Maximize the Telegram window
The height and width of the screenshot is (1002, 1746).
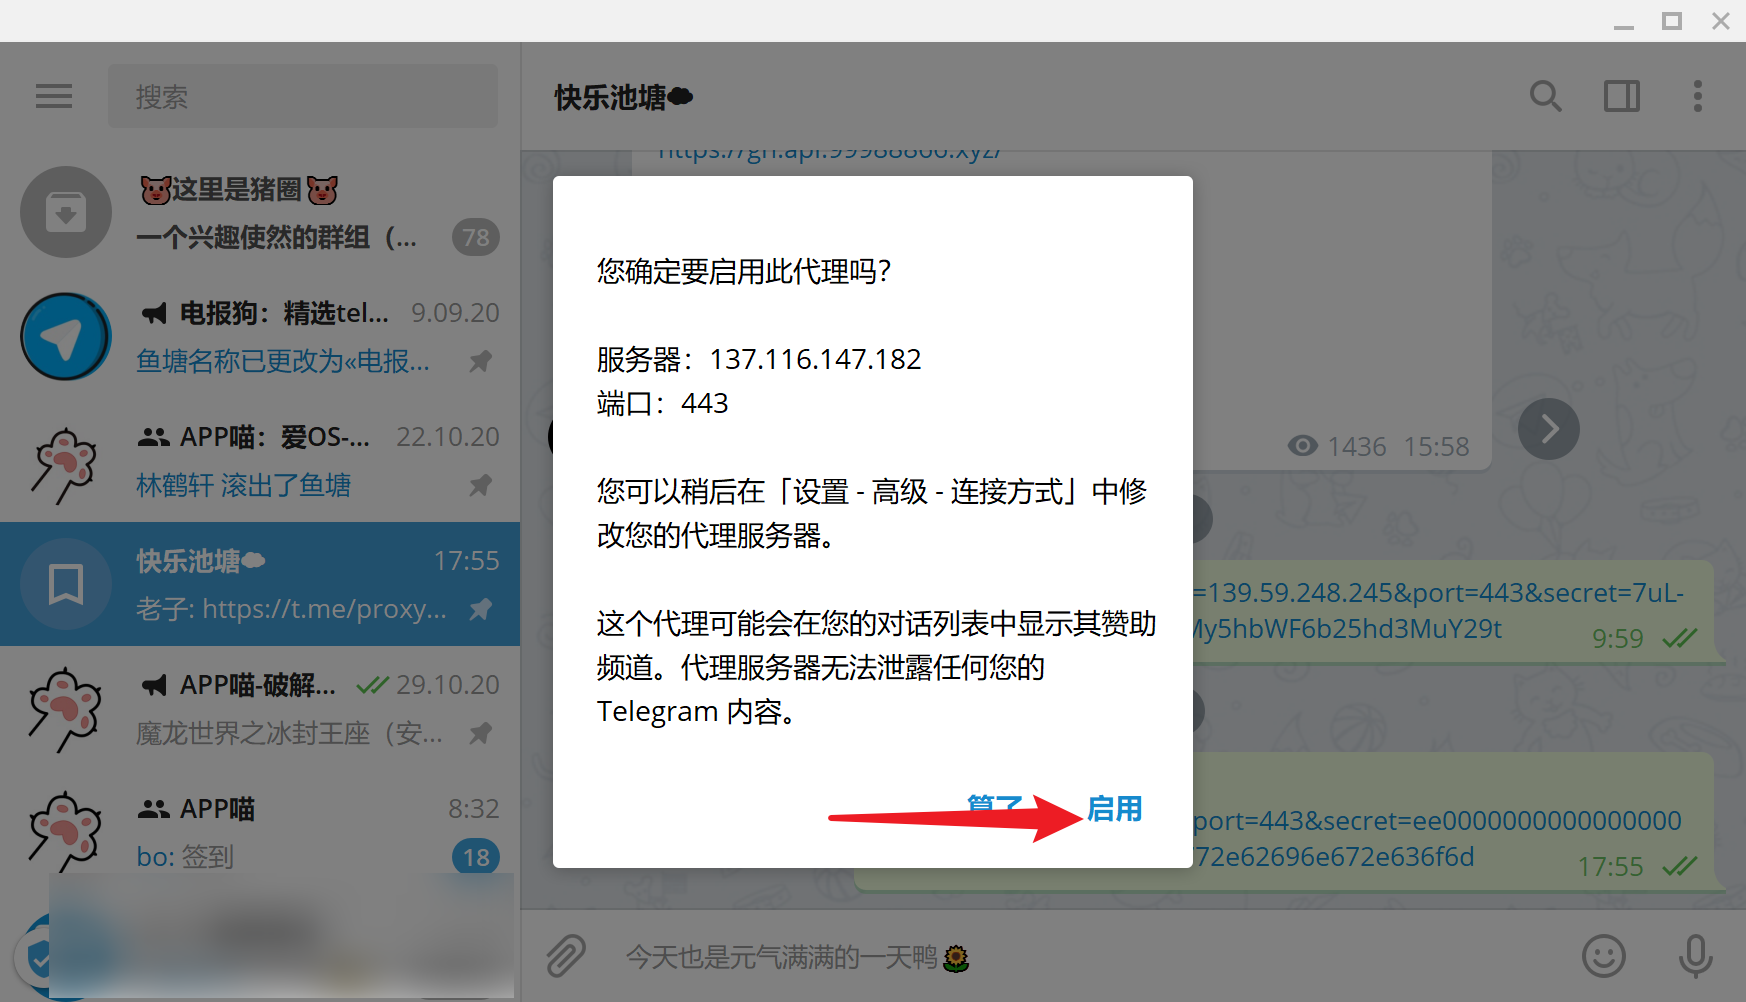tap(1672, 21)
